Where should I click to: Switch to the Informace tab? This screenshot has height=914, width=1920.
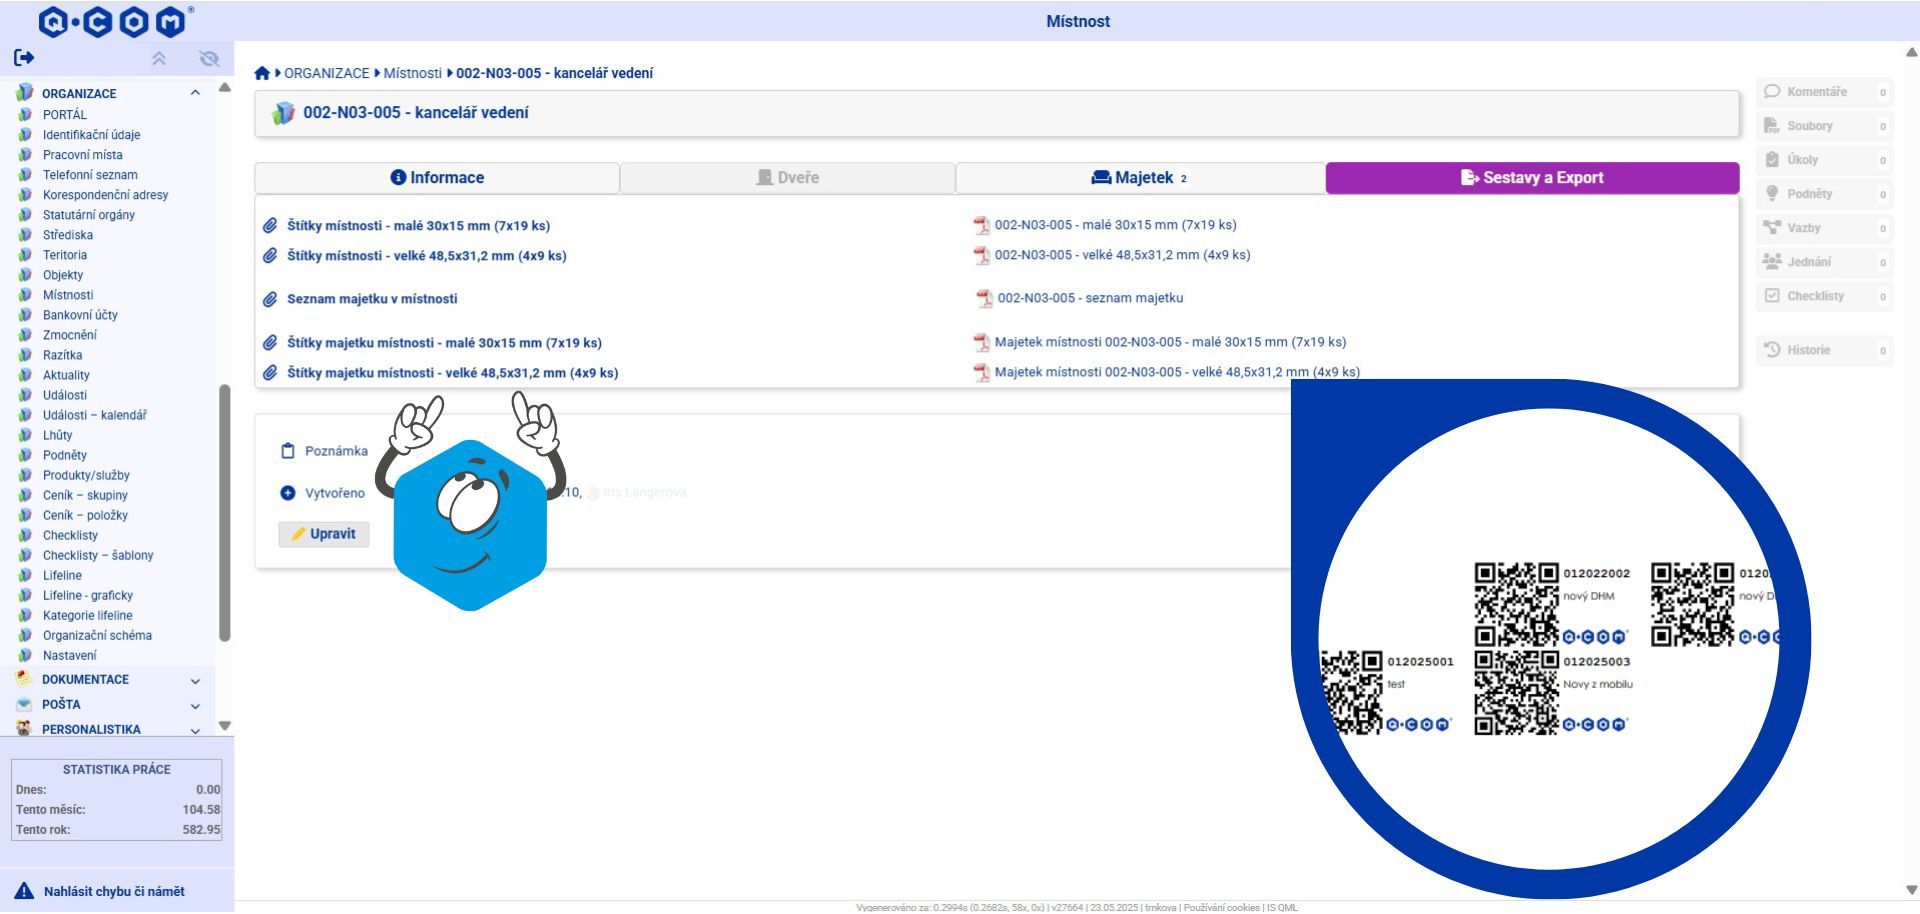pos(437,178)
